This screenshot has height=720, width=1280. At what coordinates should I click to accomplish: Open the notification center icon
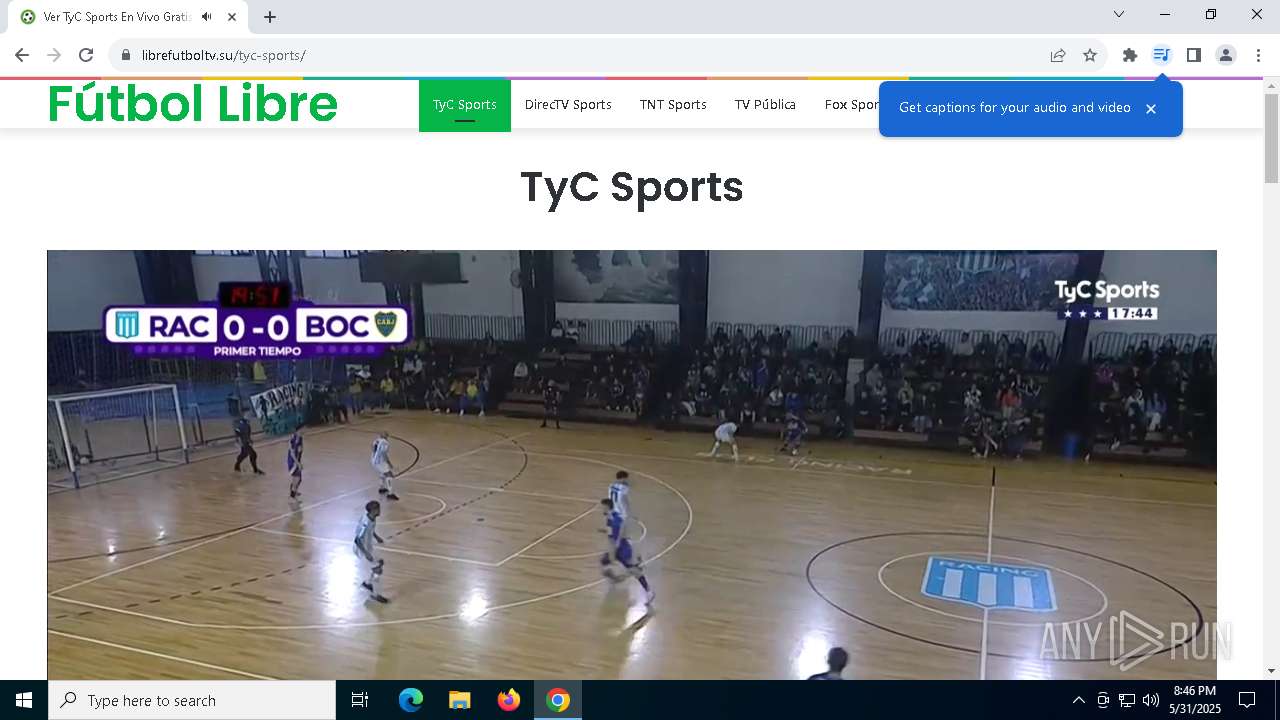(x=1247, y=700)
